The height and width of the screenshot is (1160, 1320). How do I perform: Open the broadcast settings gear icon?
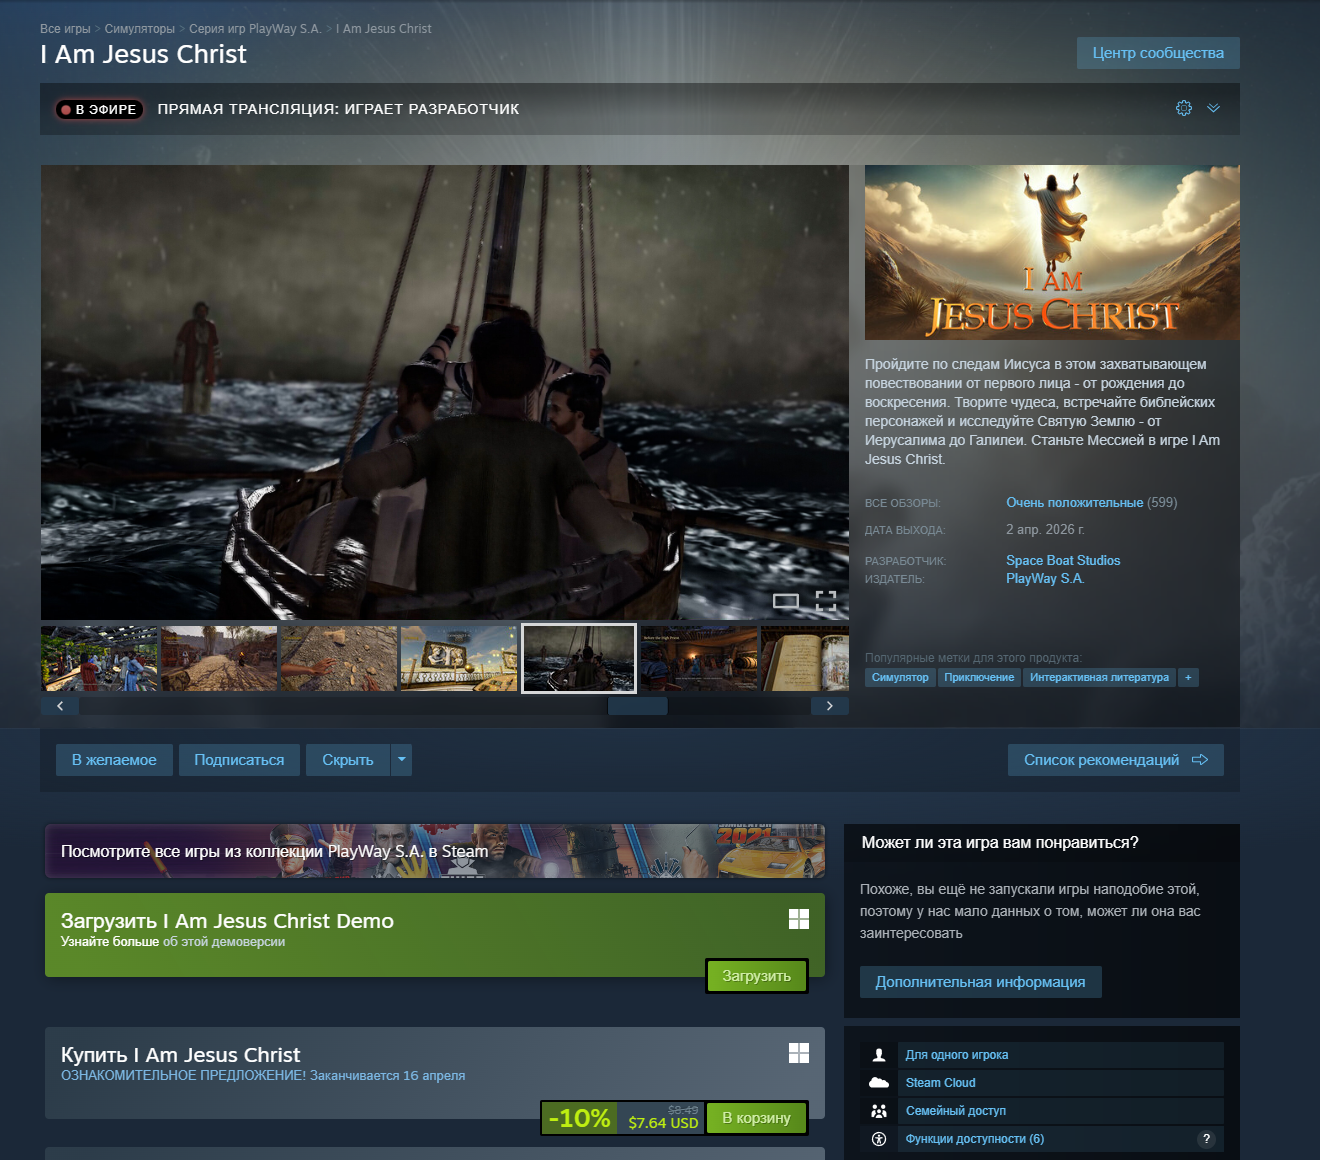1184,108
